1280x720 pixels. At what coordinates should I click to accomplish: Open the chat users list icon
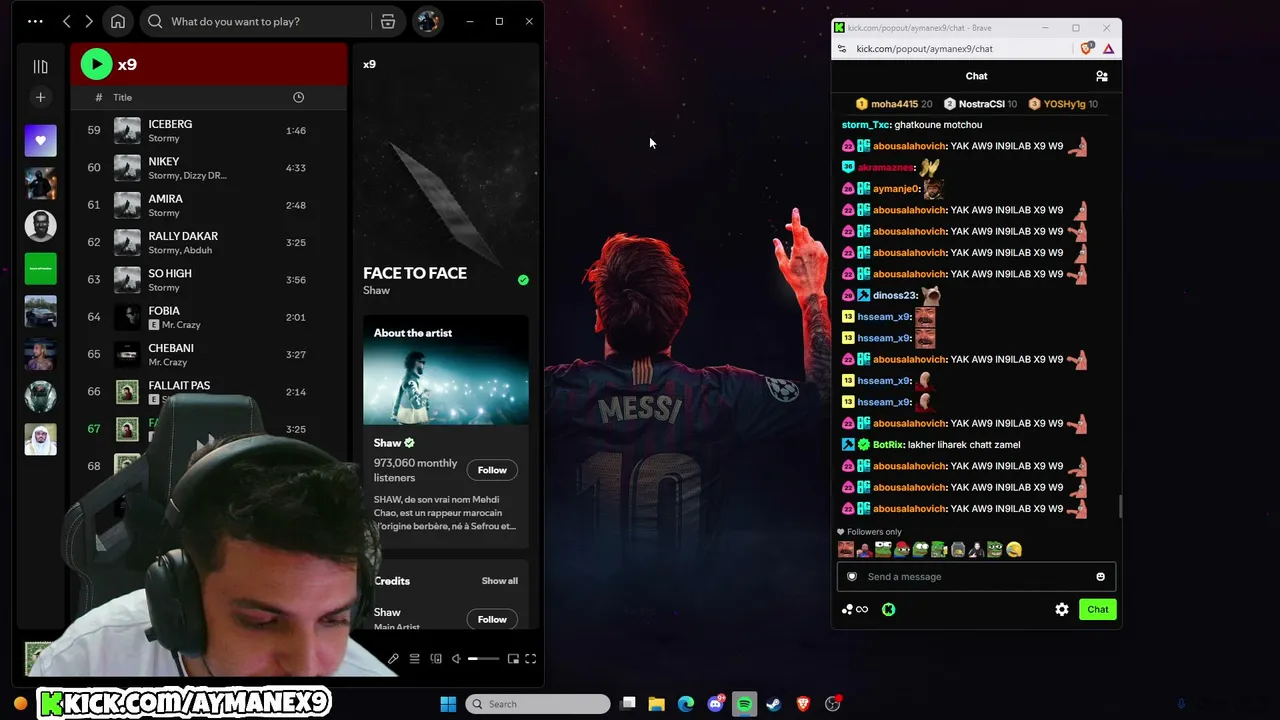coord(1102,76)
